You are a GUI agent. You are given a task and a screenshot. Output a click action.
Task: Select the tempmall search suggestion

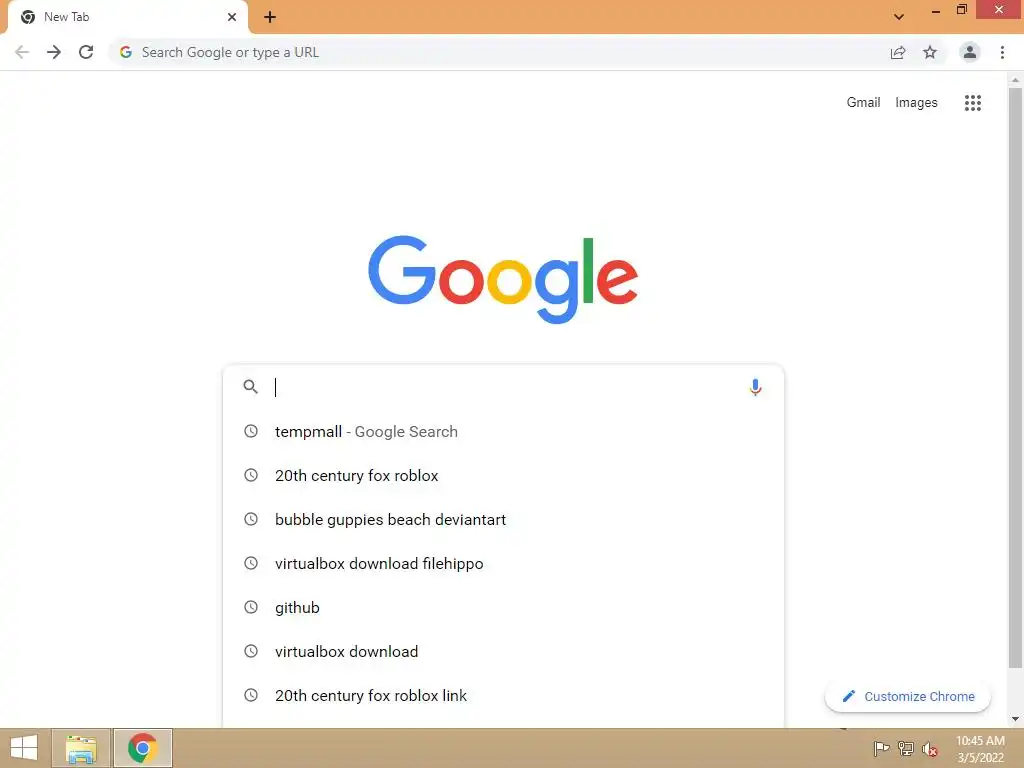point(503,431)
